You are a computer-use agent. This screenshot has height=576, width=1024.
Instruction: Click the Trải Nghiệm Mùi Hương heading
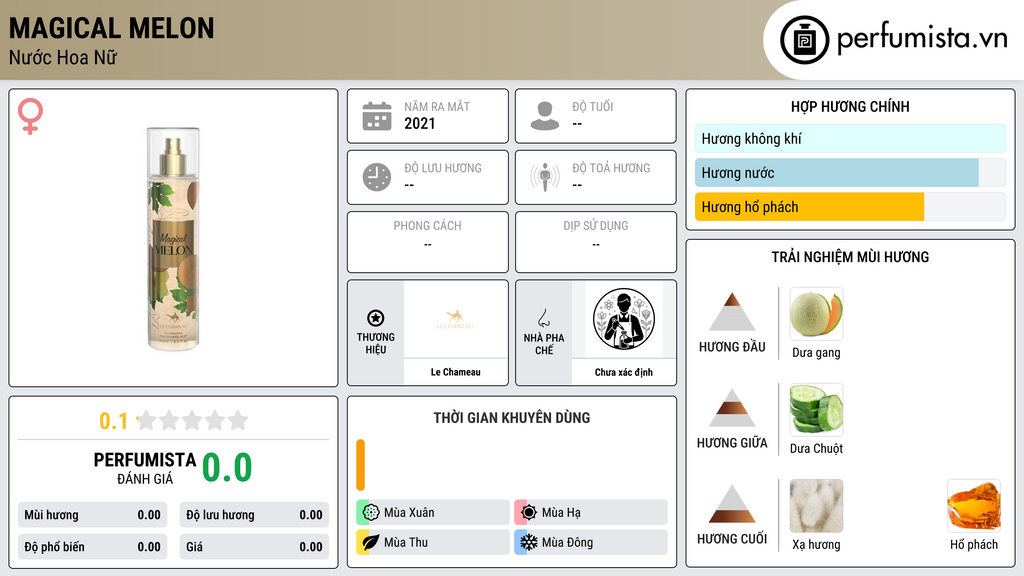[850, 257]
